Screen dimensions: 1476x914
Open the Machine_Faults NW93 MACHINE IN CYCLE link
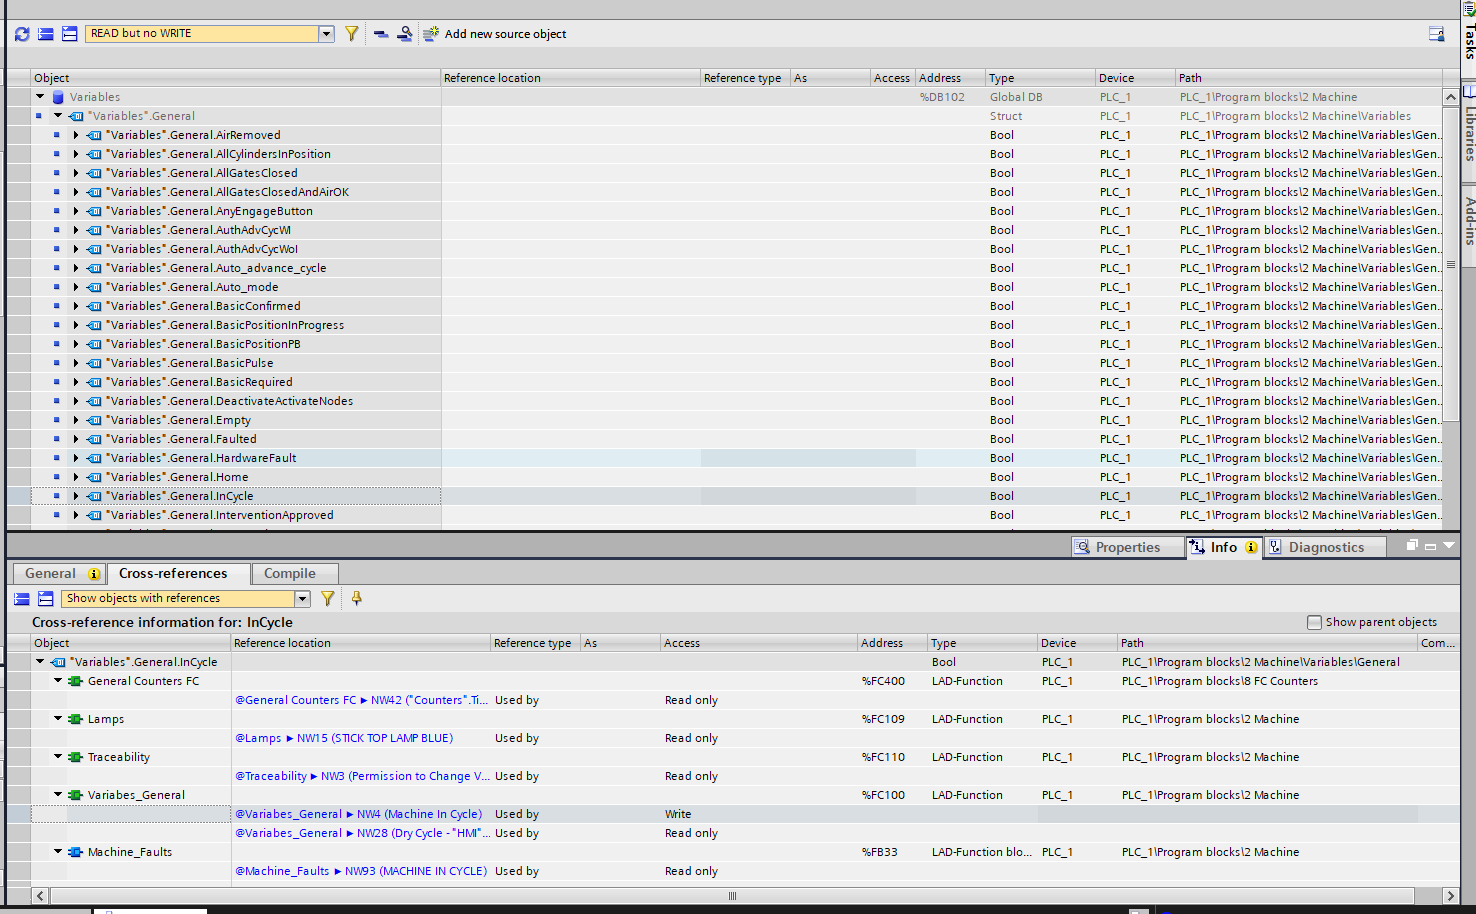click(x=360, y=871)
